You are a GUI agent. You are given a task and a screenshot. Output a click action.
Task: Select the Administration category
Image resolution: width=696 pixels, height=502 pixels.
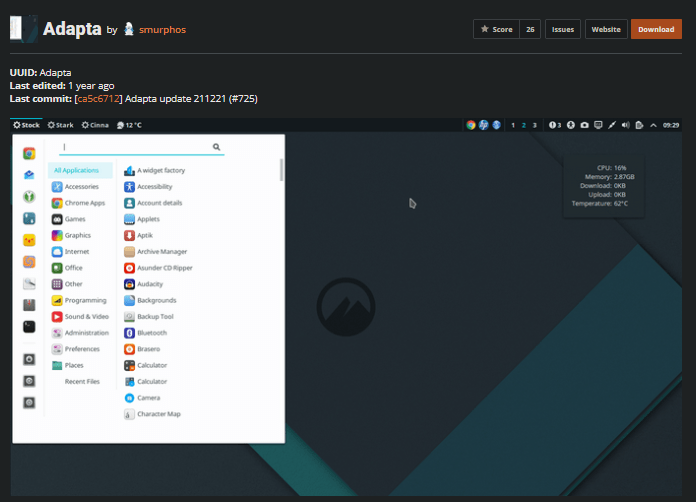pyautogui.click(x=80, y=333)
